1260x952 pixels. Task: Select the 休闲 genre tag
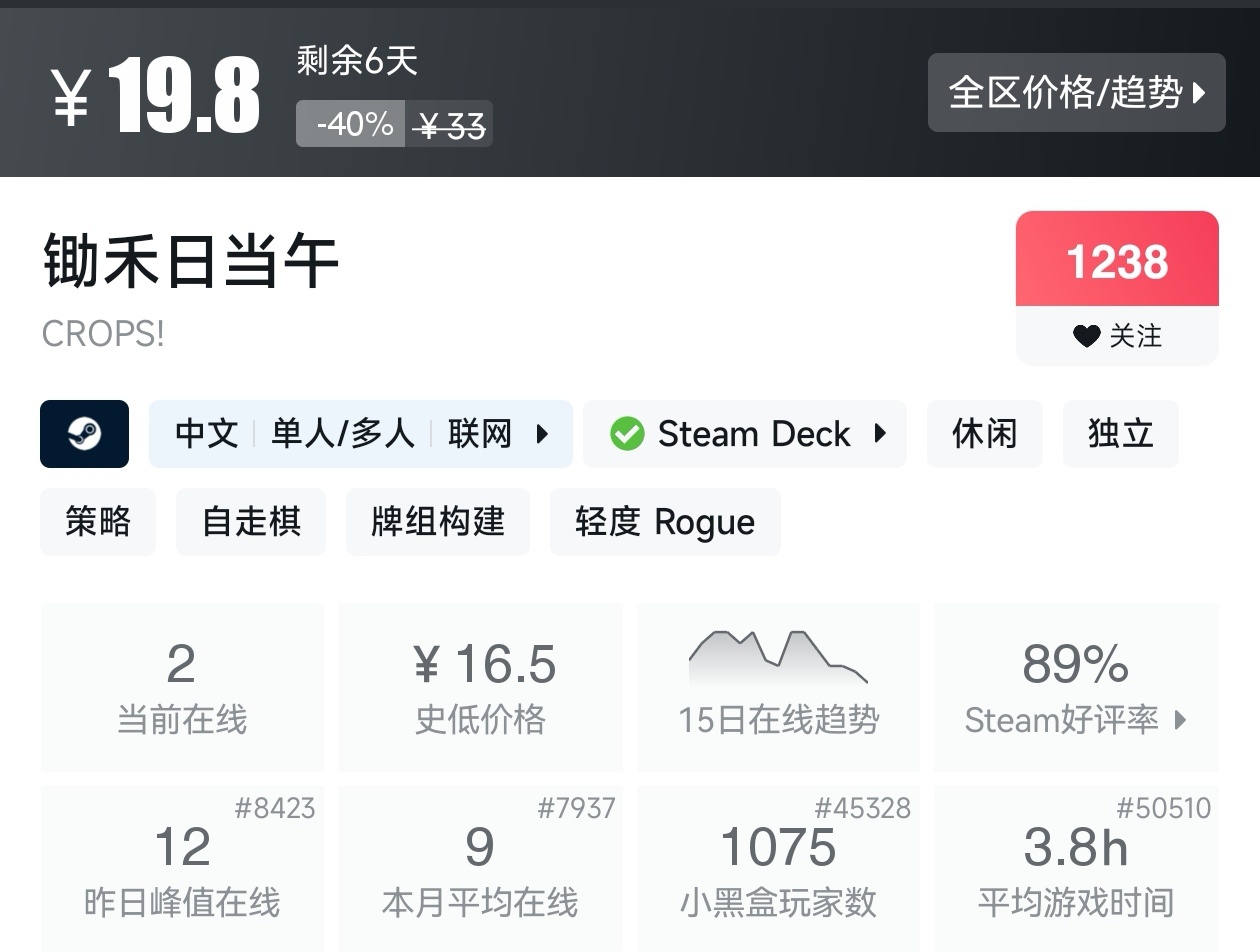click(x=984, y=434)
